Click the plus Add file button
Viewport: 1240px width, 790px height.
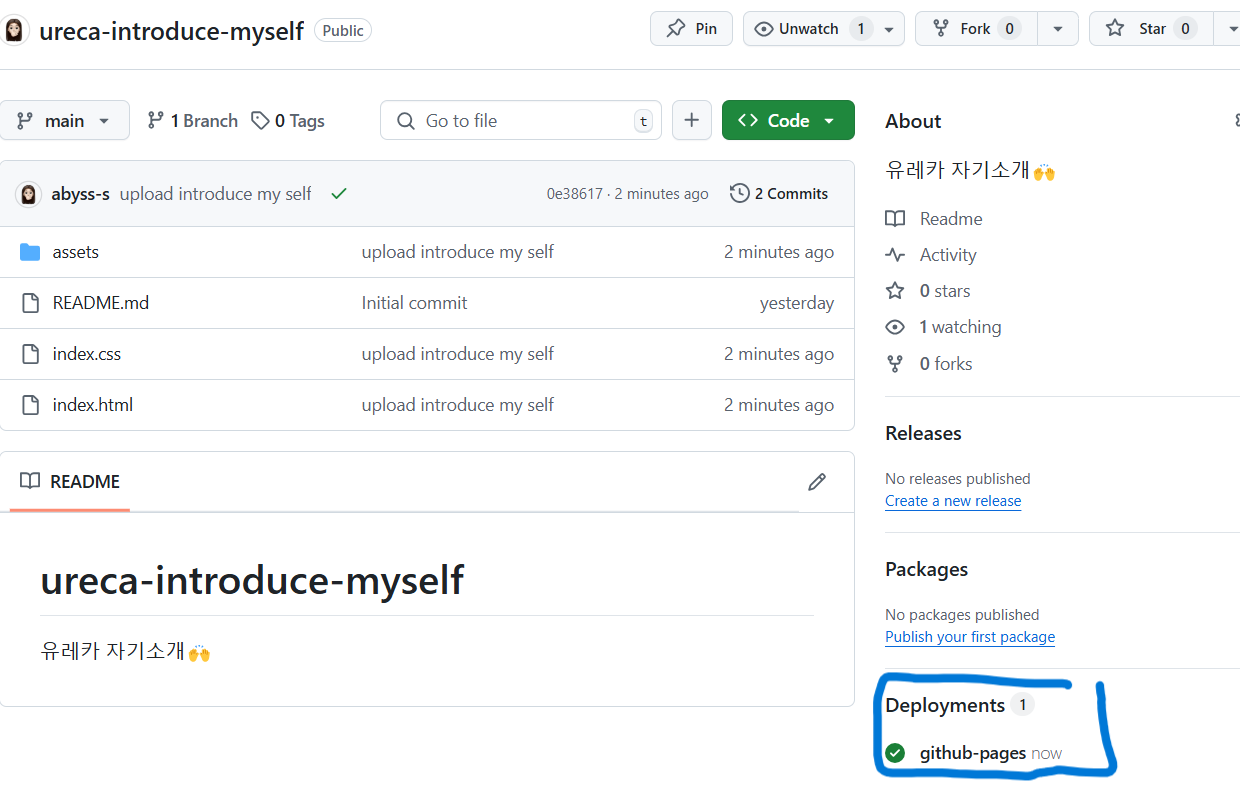click(691, 120)
